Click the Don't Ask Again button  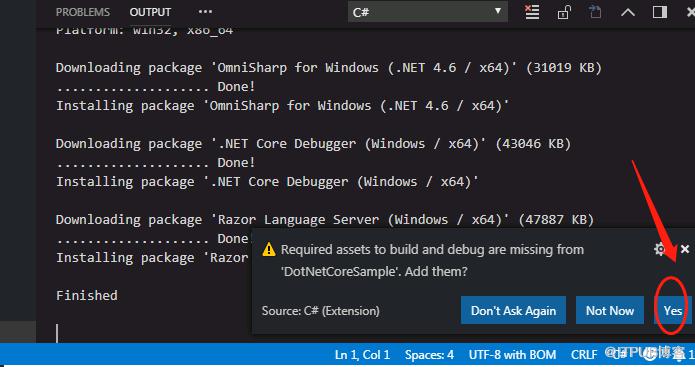[513, 310]
